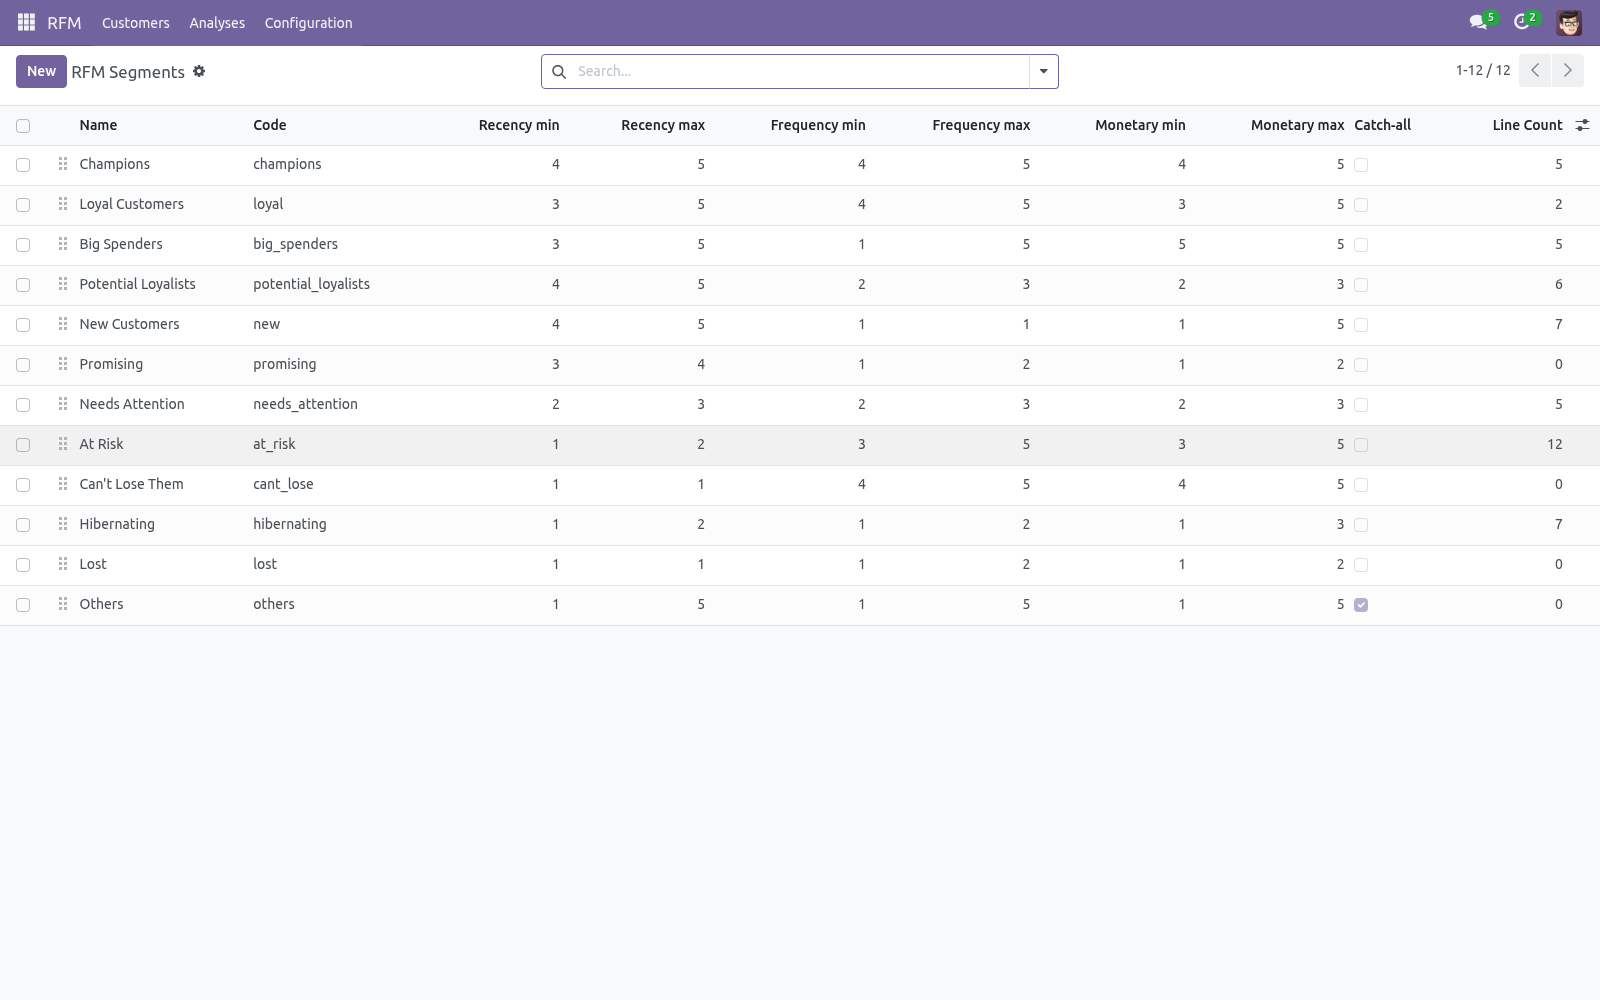Uncheck the Catch-all box for Others
Viewport: 1600px width, 1000px height.
(1361, 605)
